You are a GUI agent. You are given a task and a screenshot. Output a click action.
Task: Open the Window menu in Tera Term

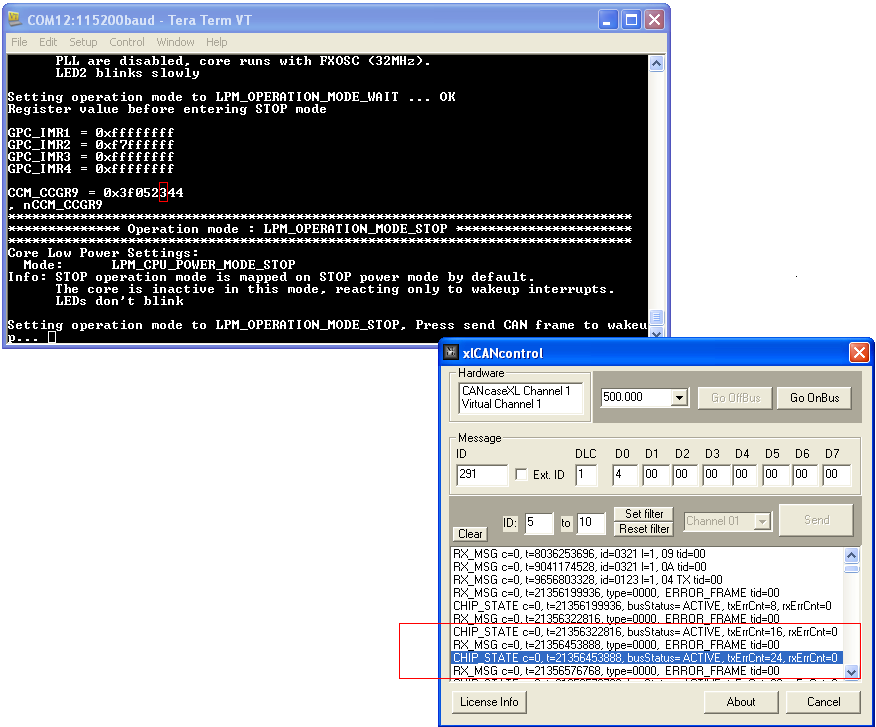175,42
